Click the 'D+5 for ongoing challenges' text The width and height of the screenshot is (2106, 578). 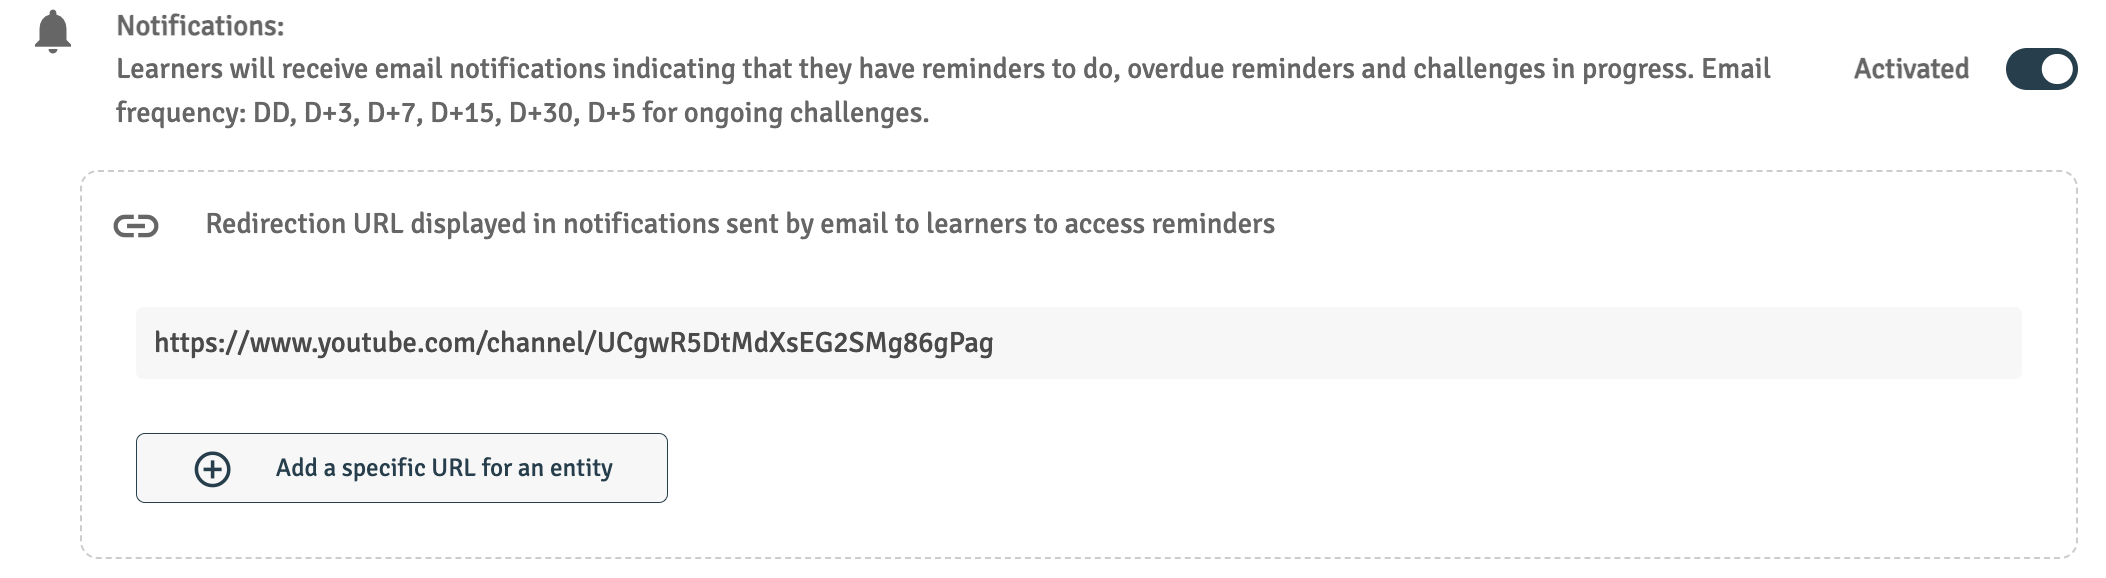pos(758,113)
